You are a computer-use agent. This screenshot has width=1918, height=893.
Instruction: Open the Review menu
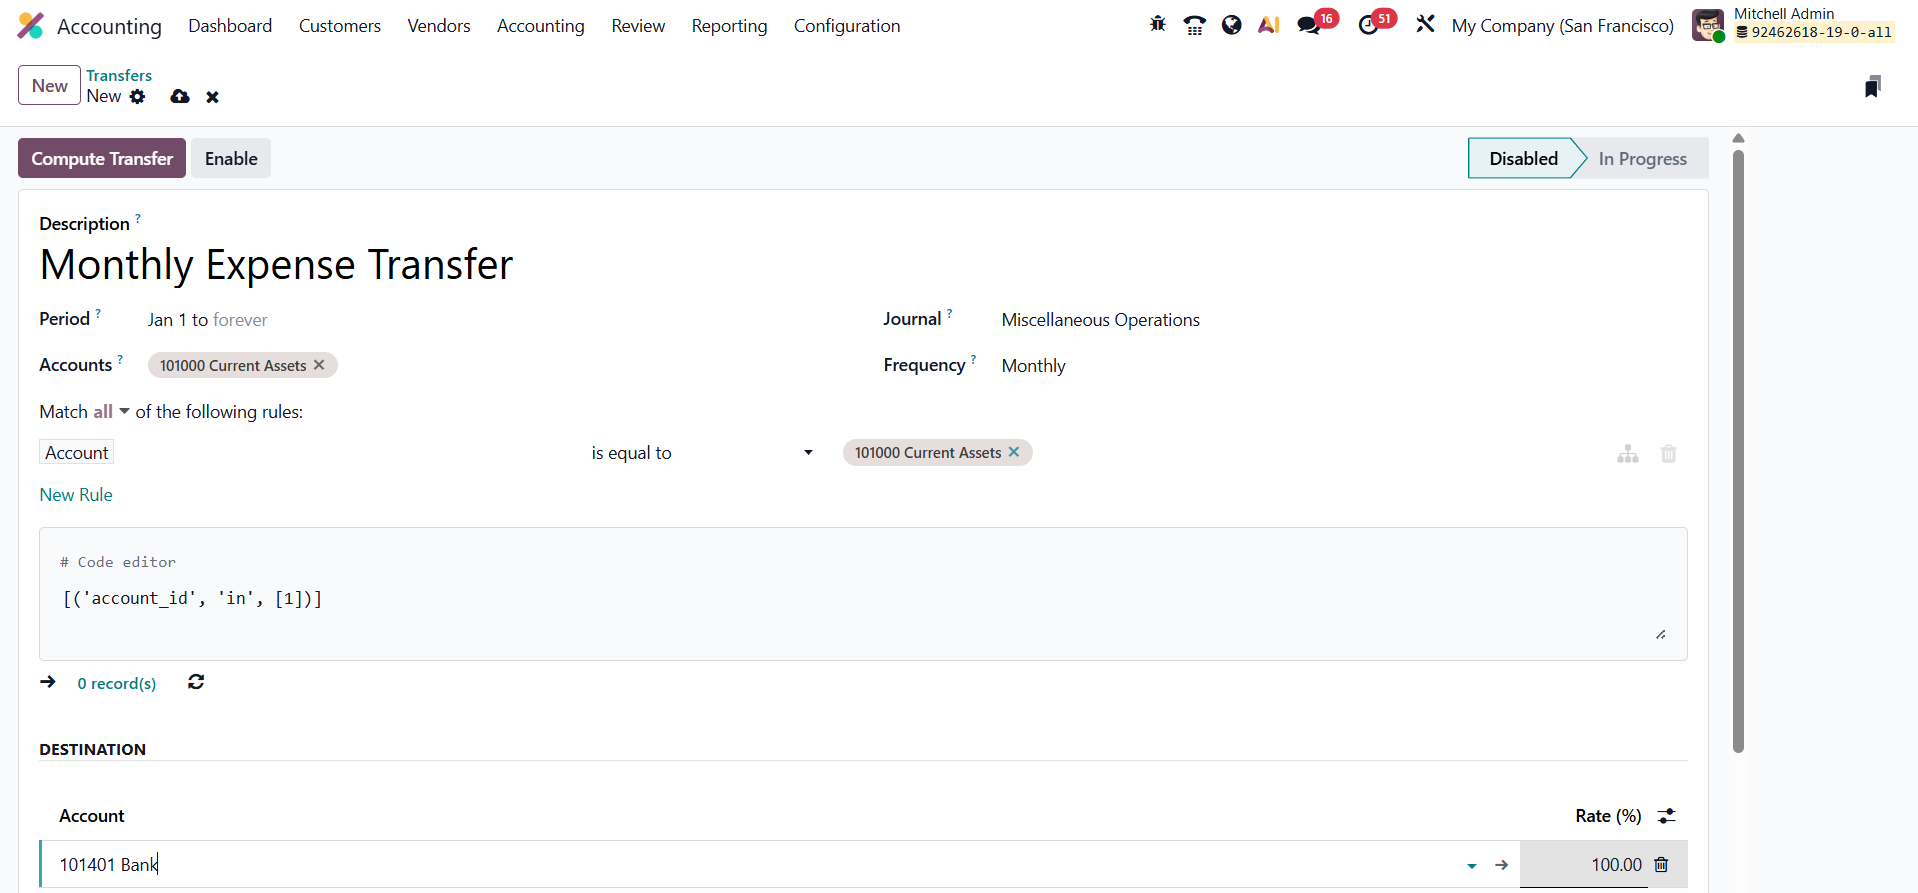click(638, 26)
